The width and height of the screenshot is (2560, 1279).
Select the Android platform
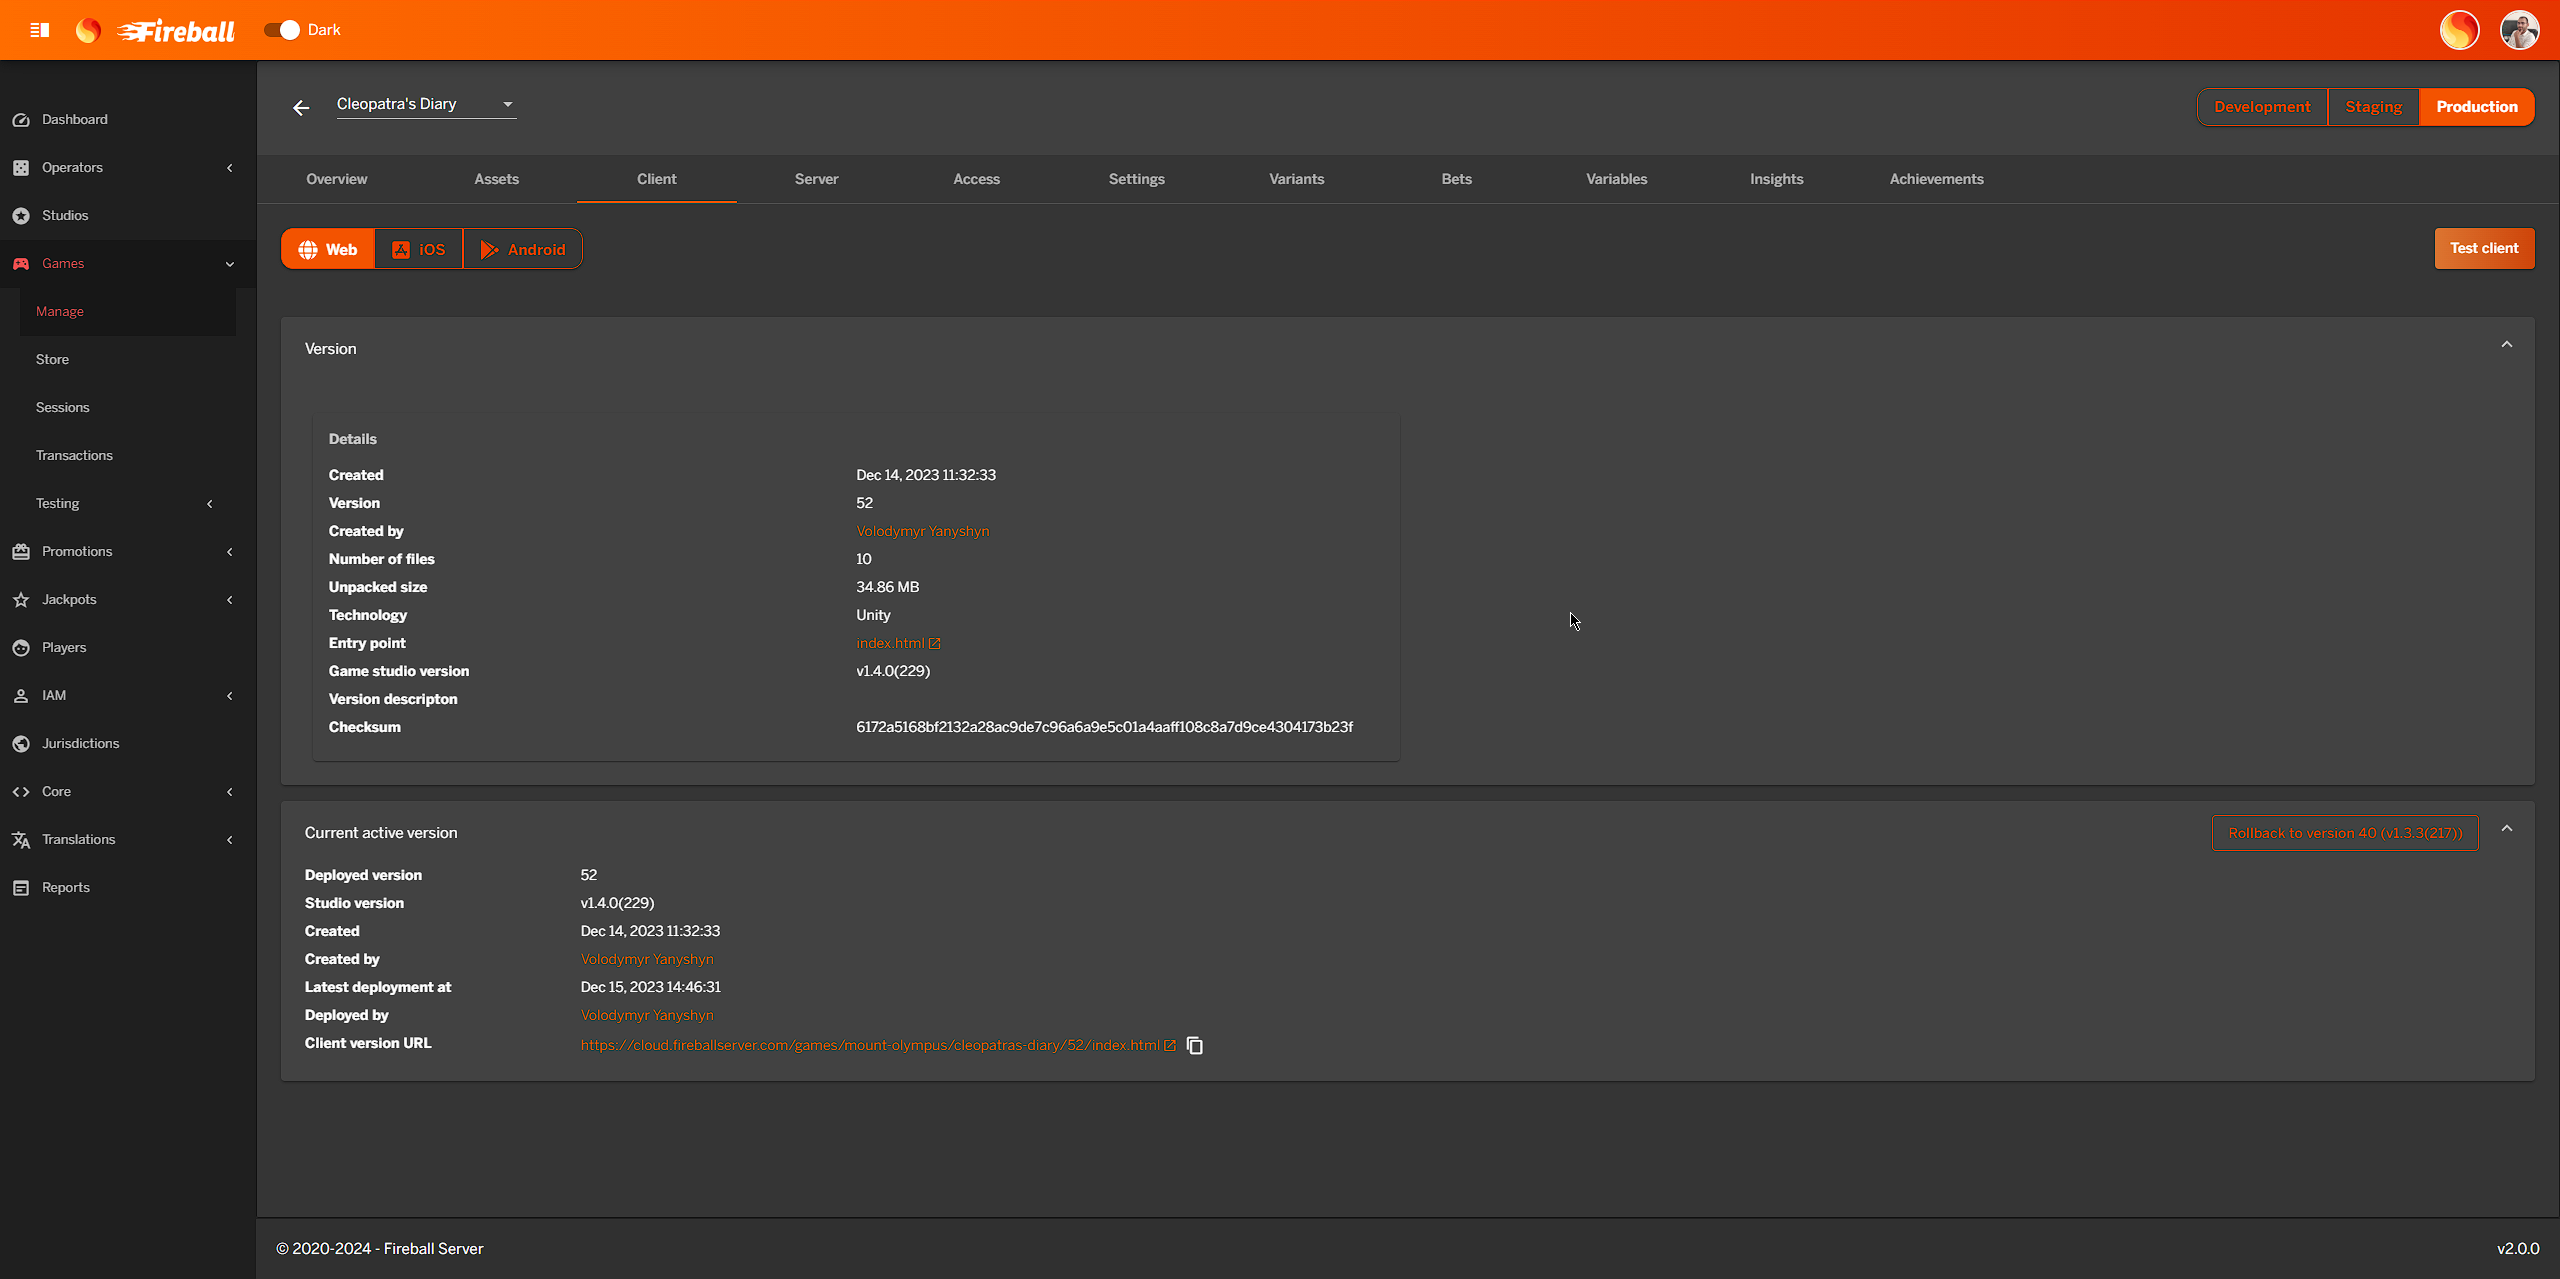pos(523,248)
